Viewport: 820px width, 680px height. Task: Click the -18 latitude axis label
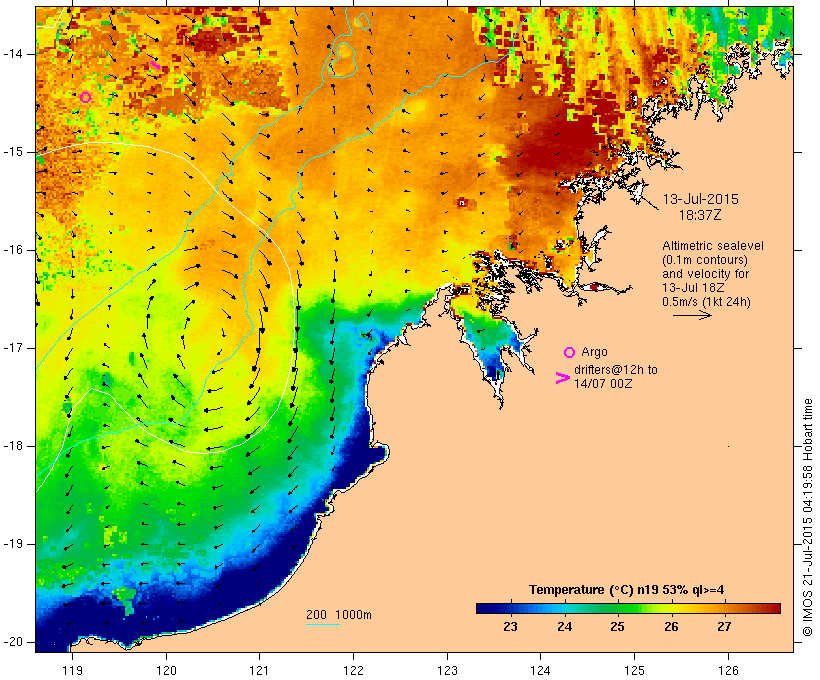pos(13,446)
